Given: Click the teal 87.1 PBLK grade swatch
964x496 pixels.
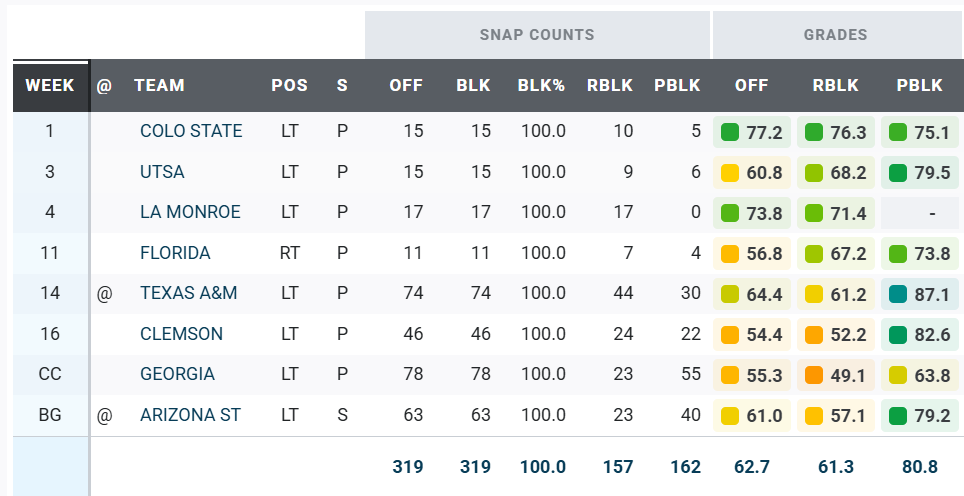Looking at the screenshot, I should pyautogui.click(x=898, y=294).
